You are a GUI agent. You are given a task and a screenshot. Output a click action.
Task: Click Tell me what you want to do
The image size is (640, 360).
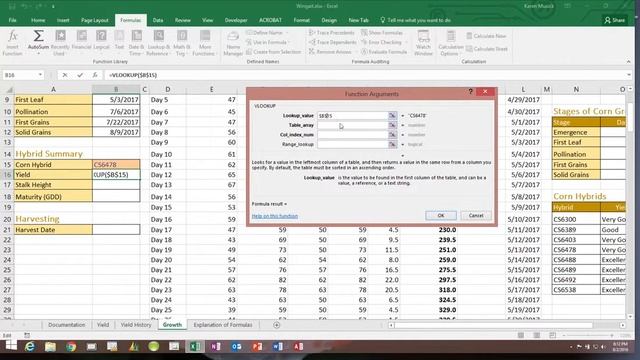416,20
